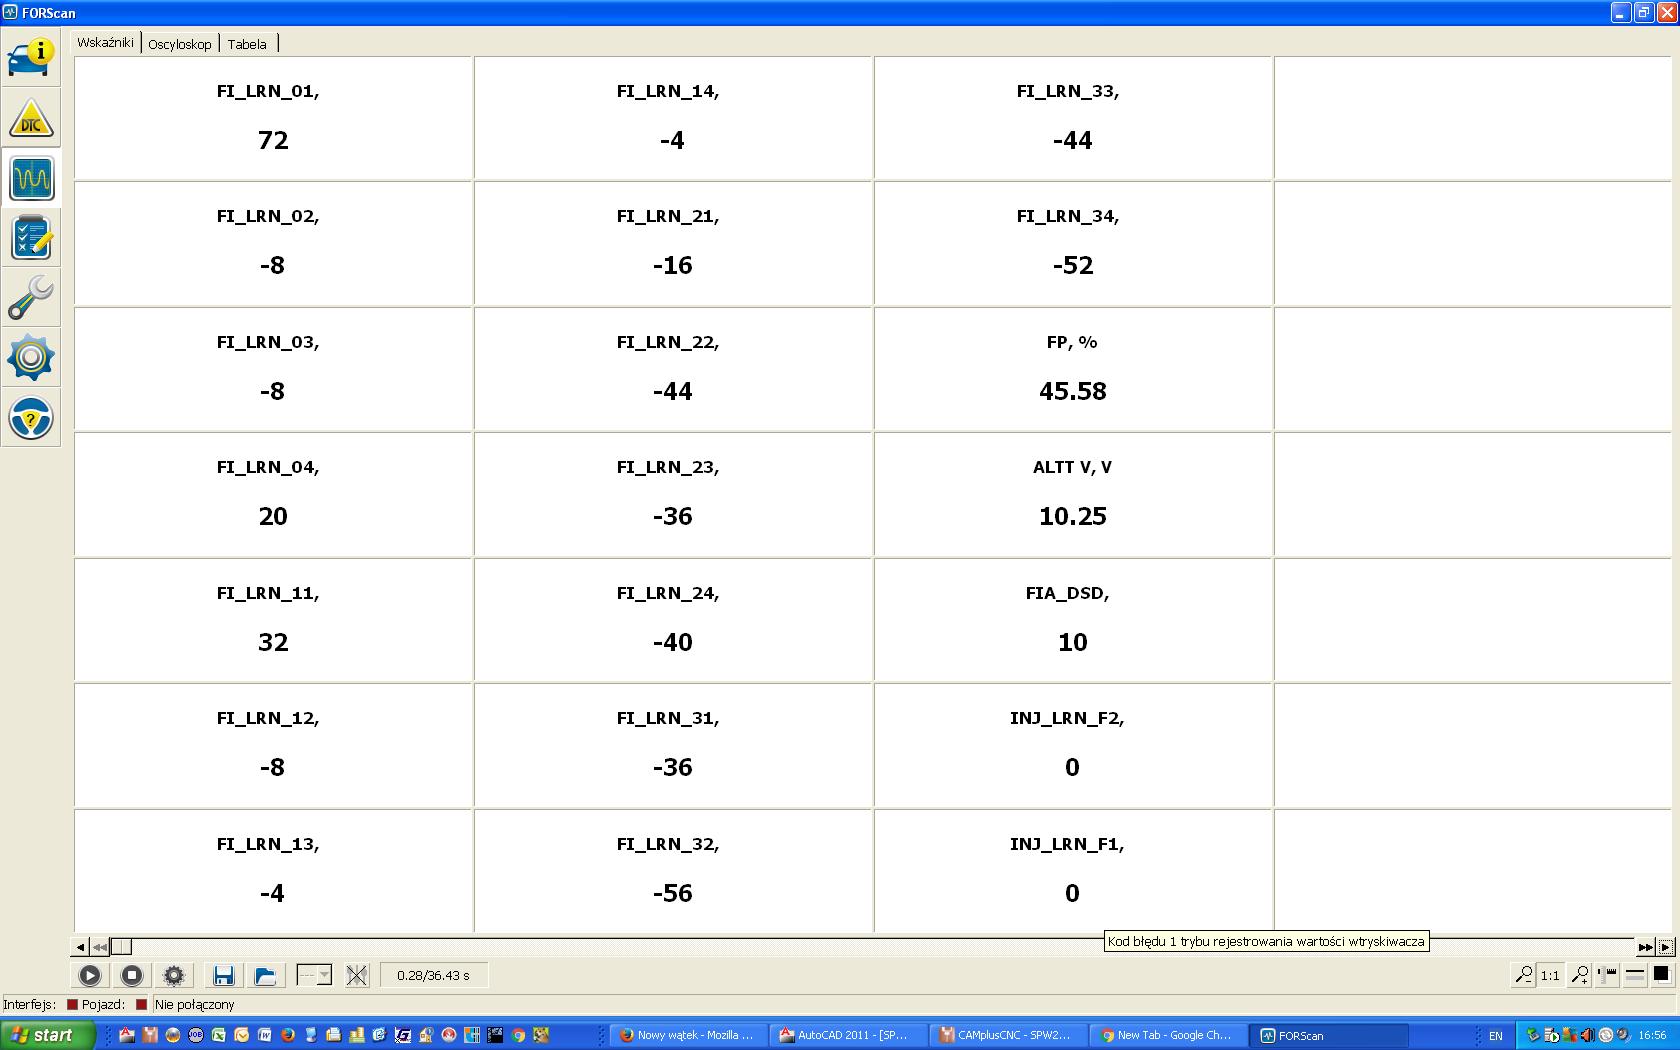Open PID configuration gear in bottom toolbar

coord(174,975)
